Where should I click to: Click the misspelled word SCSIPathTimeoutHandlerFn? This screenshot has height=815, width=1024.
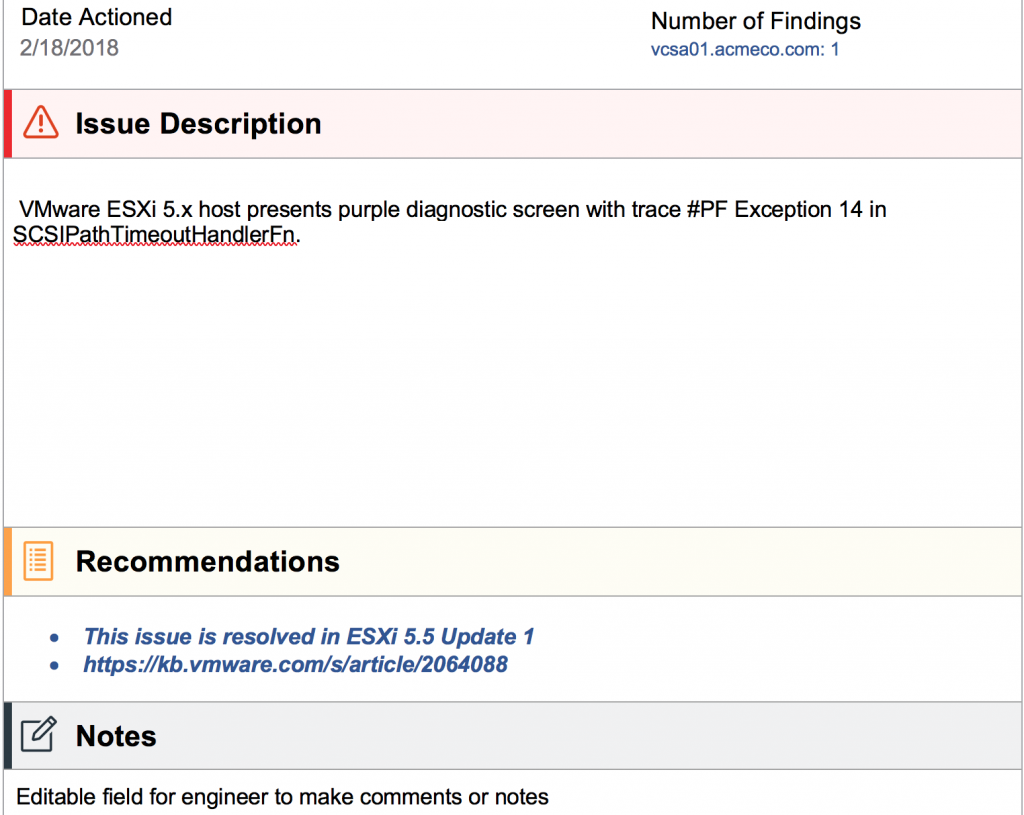pyautogui.click(x=155, y=235)
